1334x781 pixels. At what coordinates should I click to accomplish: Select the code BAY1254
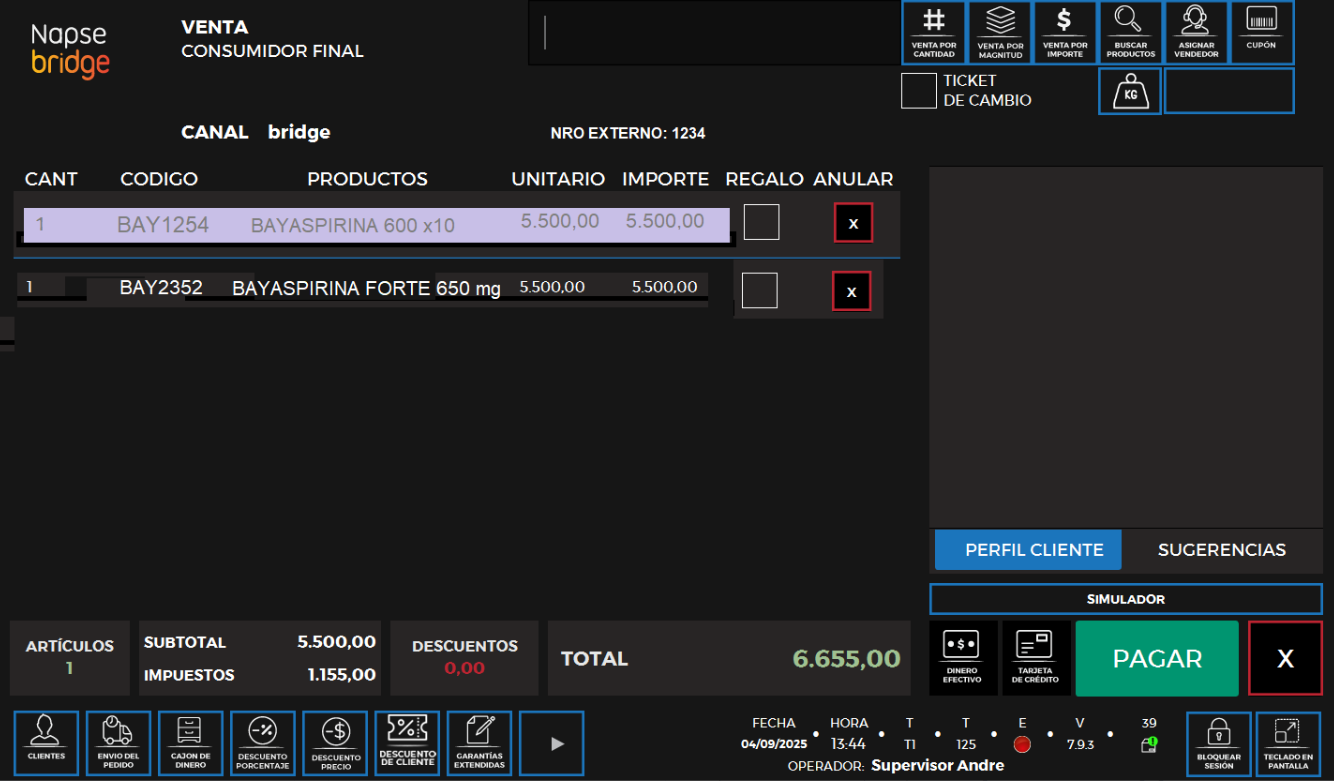point(163,225)
